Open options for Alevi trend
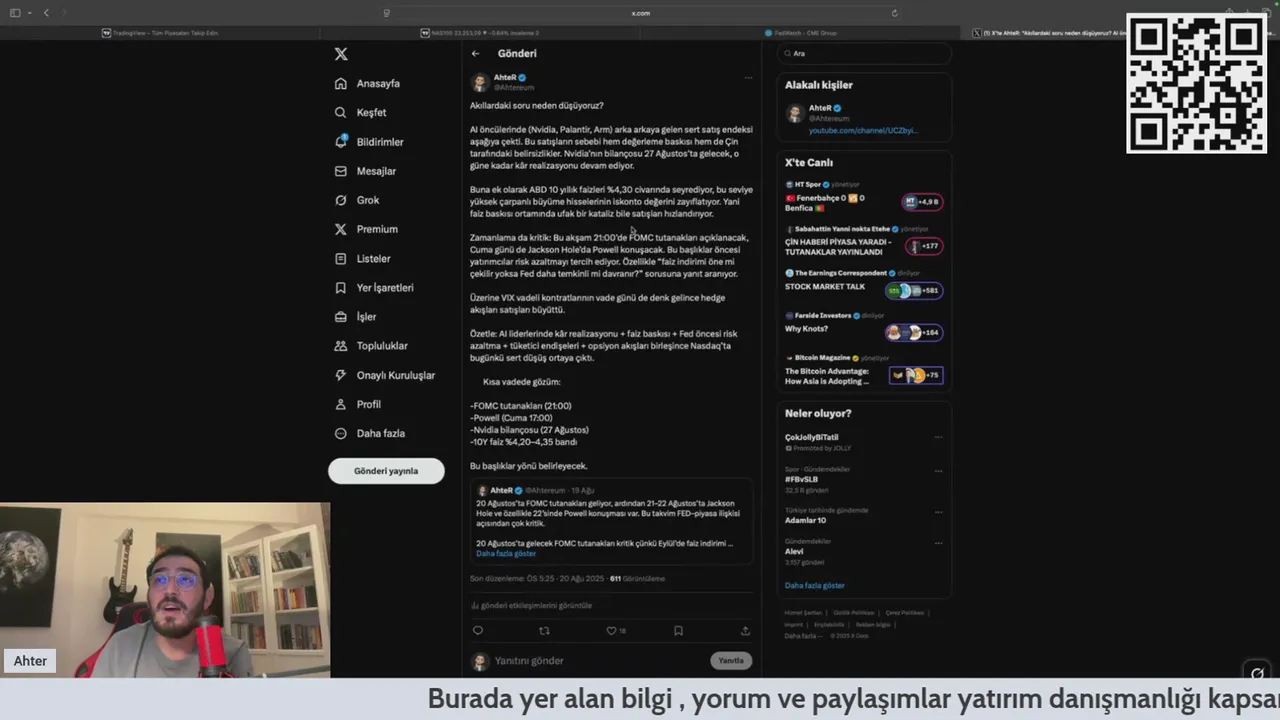This screenshot has width=1280, height=720. click(938, 542)
